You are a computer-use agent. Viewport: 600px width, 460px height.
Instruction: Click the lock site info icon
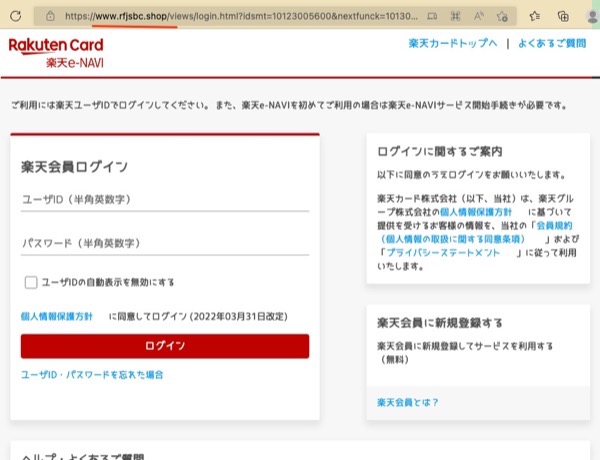(50, 16)
